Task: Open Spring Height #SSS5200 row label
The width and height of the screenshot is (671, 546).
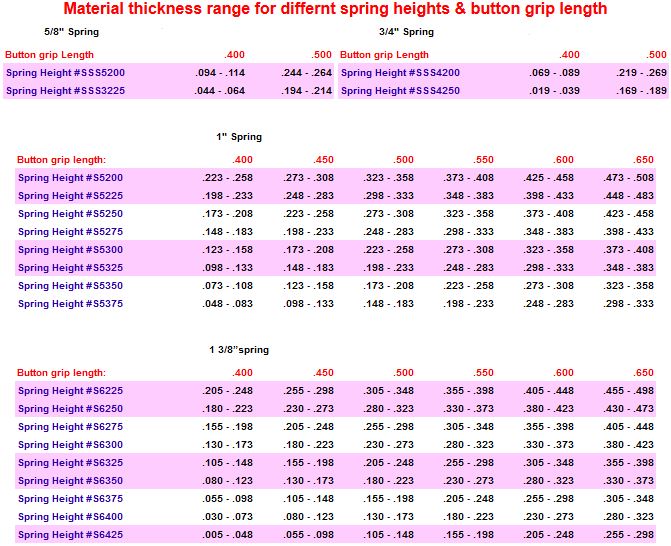Action: [x=66, y=73]
